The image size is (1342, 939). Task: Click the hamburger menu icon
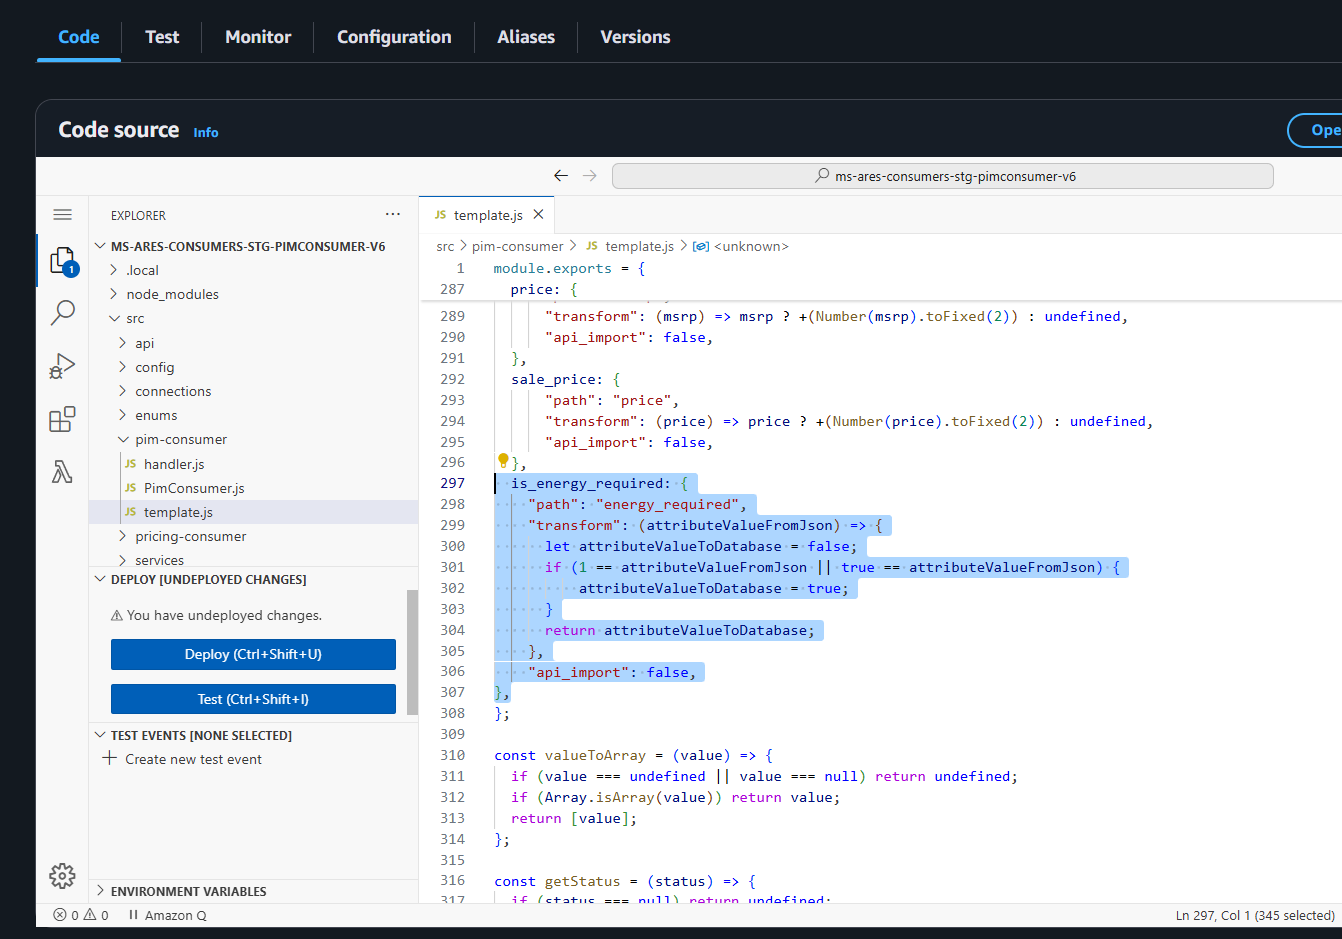coord(62,215)
